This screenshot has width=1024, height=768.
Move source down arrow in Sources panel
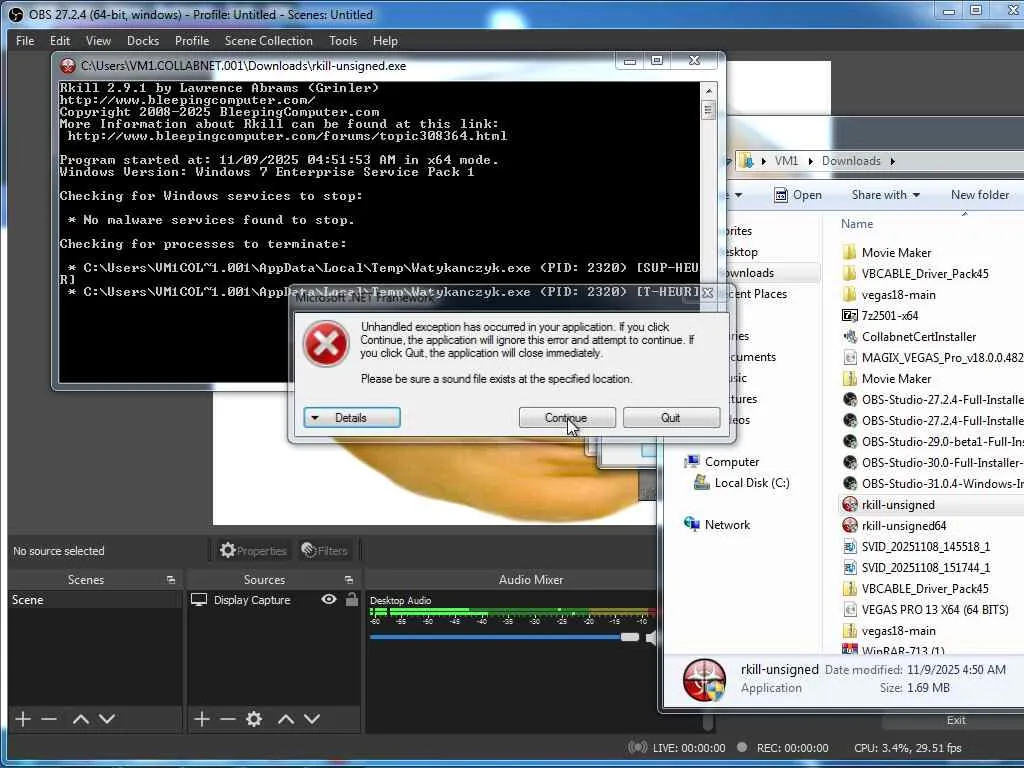coord(312,719)
